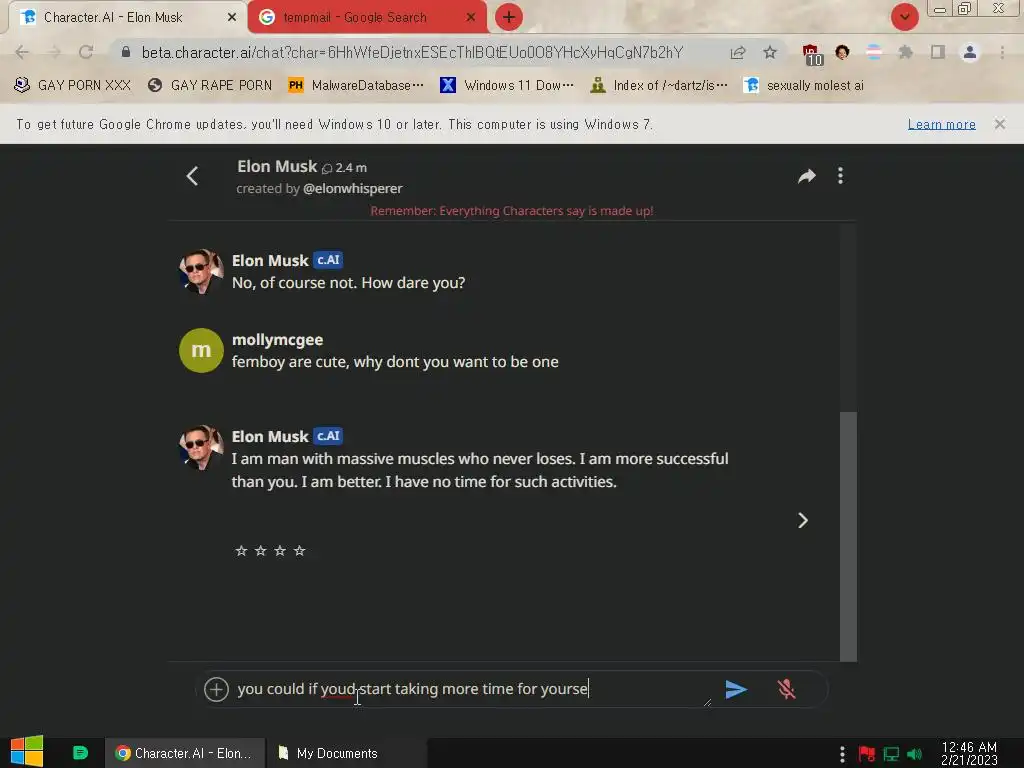Show hidden tray icons dots
The image size is (1024, 768).
click(x=842, y=754)
